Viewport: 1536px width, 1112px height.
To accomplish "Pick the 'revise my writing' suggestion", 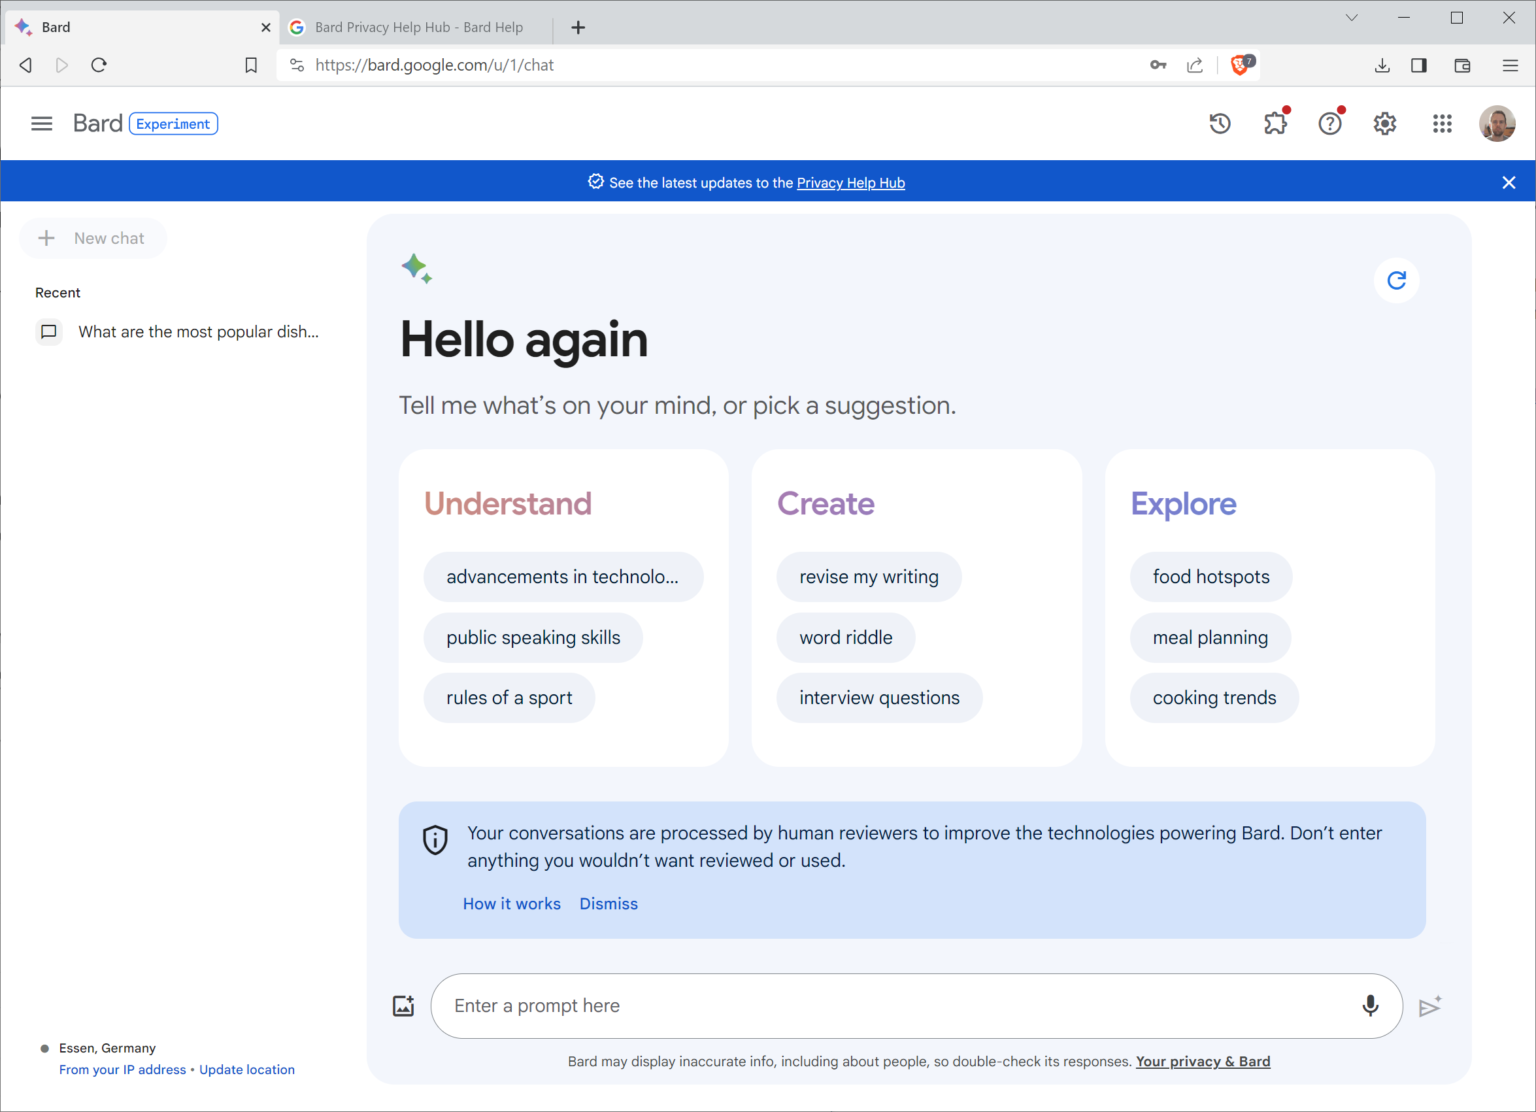I will coord(869,577).
